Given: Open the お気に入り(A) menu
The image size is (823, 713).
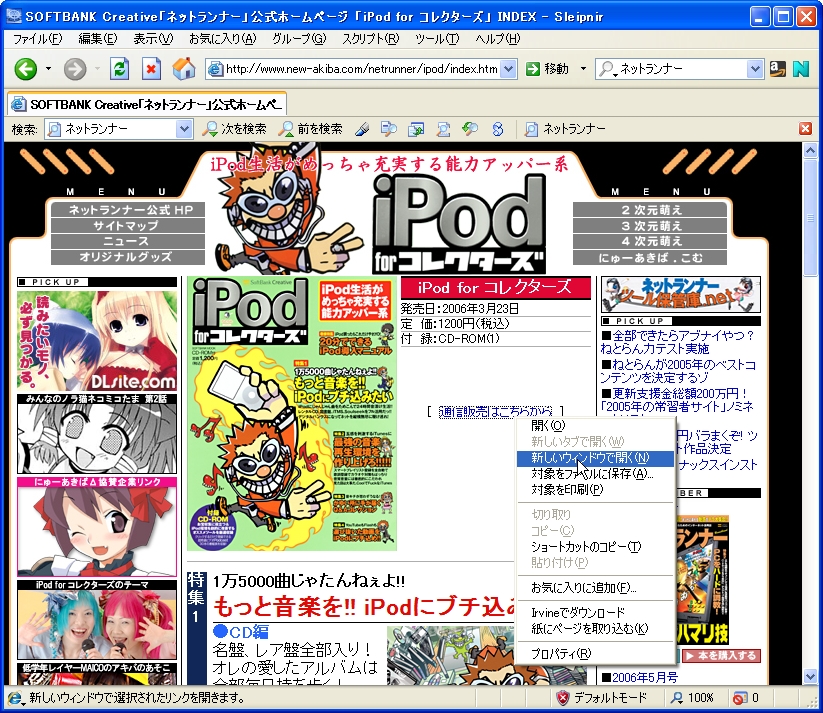Looking at the screenshot, I should 223,39.
